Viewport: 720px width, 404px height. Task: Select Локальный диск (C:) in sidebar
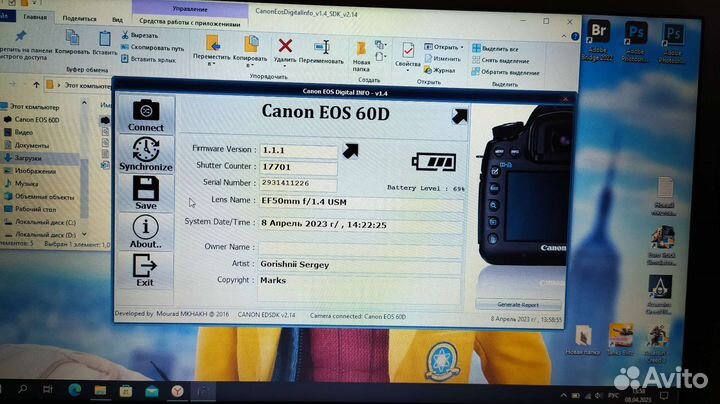pos(40,222)
